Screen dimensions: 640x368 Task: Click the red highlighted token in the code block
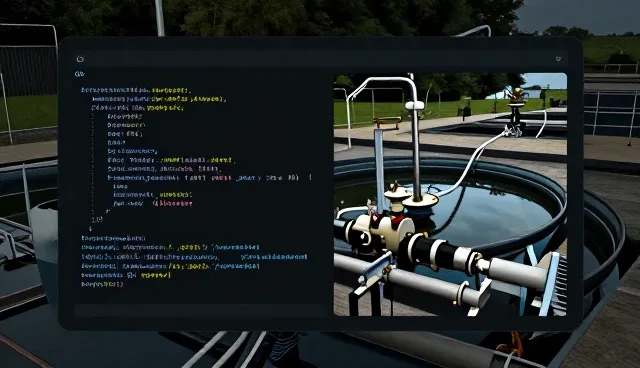(173, 203)
